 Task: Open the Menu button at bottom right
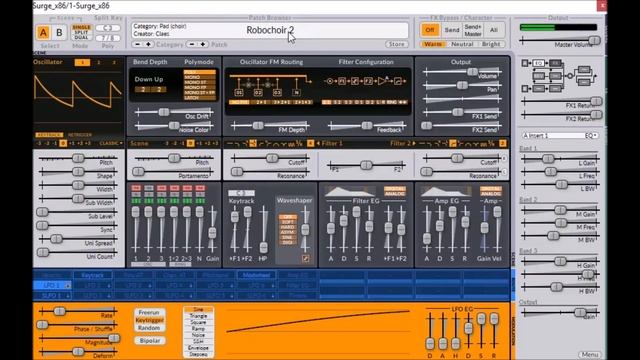(x=590, y=354)
